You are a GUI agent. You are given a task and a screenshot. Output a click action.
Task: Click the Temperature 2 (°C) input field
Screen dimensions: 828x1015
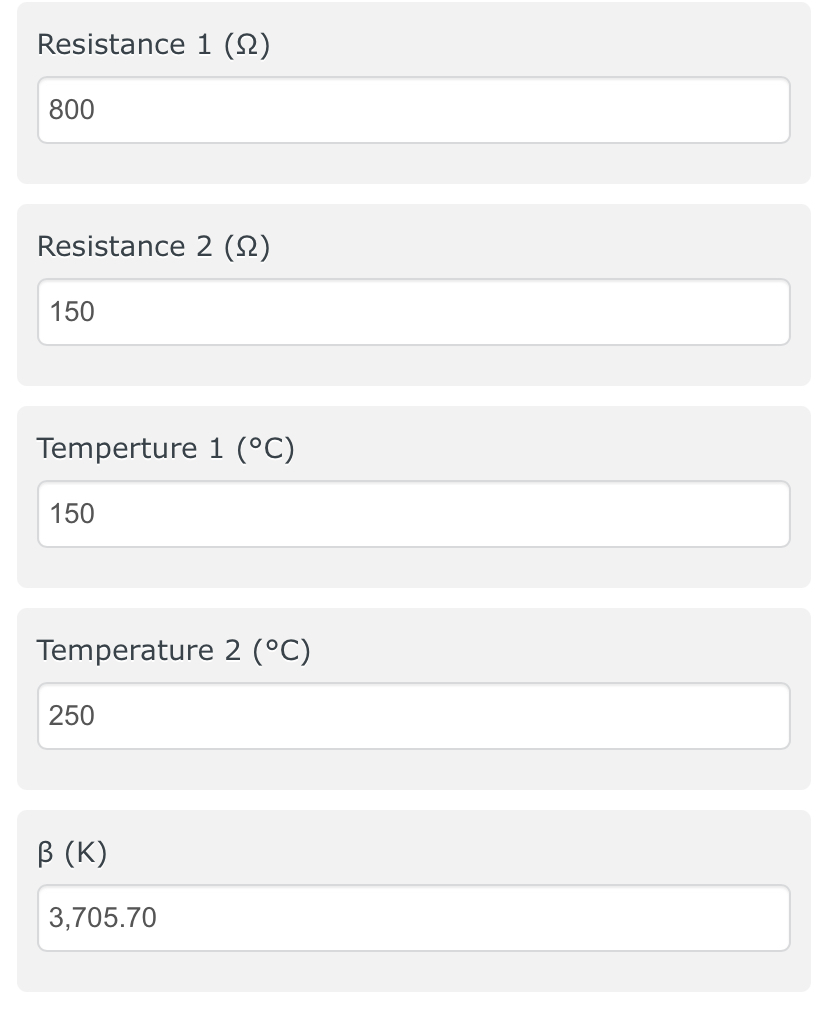pos(413,716)
